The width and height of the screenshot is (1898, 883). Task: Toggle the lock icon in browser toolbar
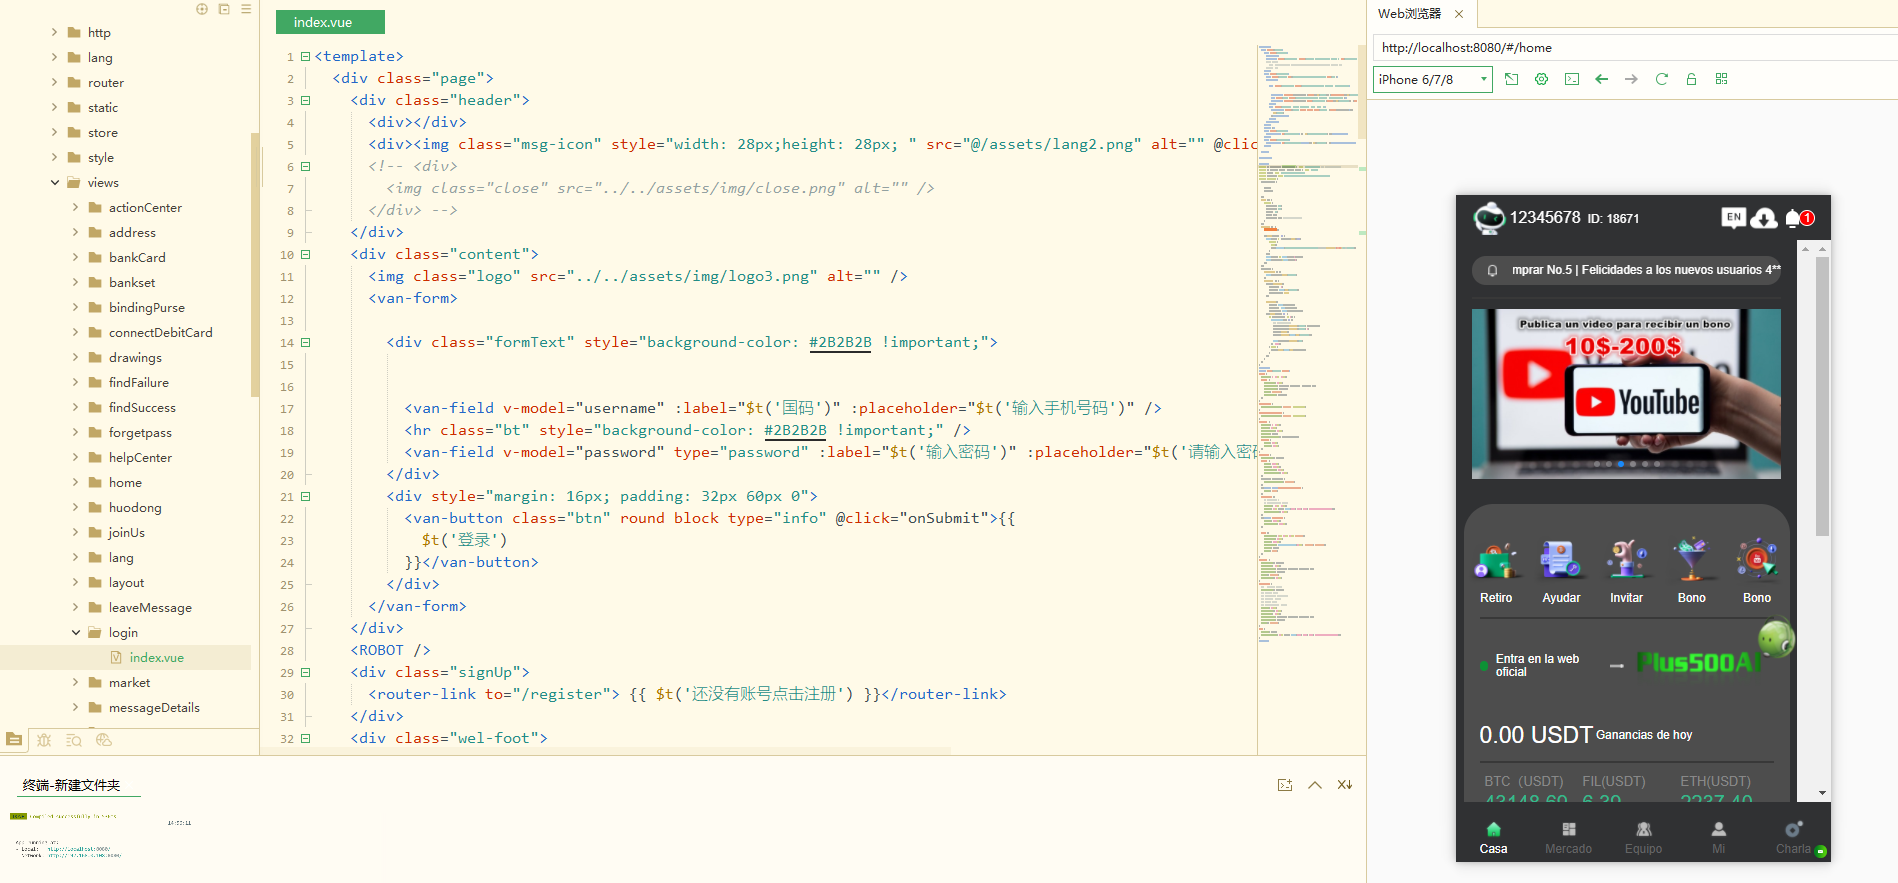point(1691,79)
